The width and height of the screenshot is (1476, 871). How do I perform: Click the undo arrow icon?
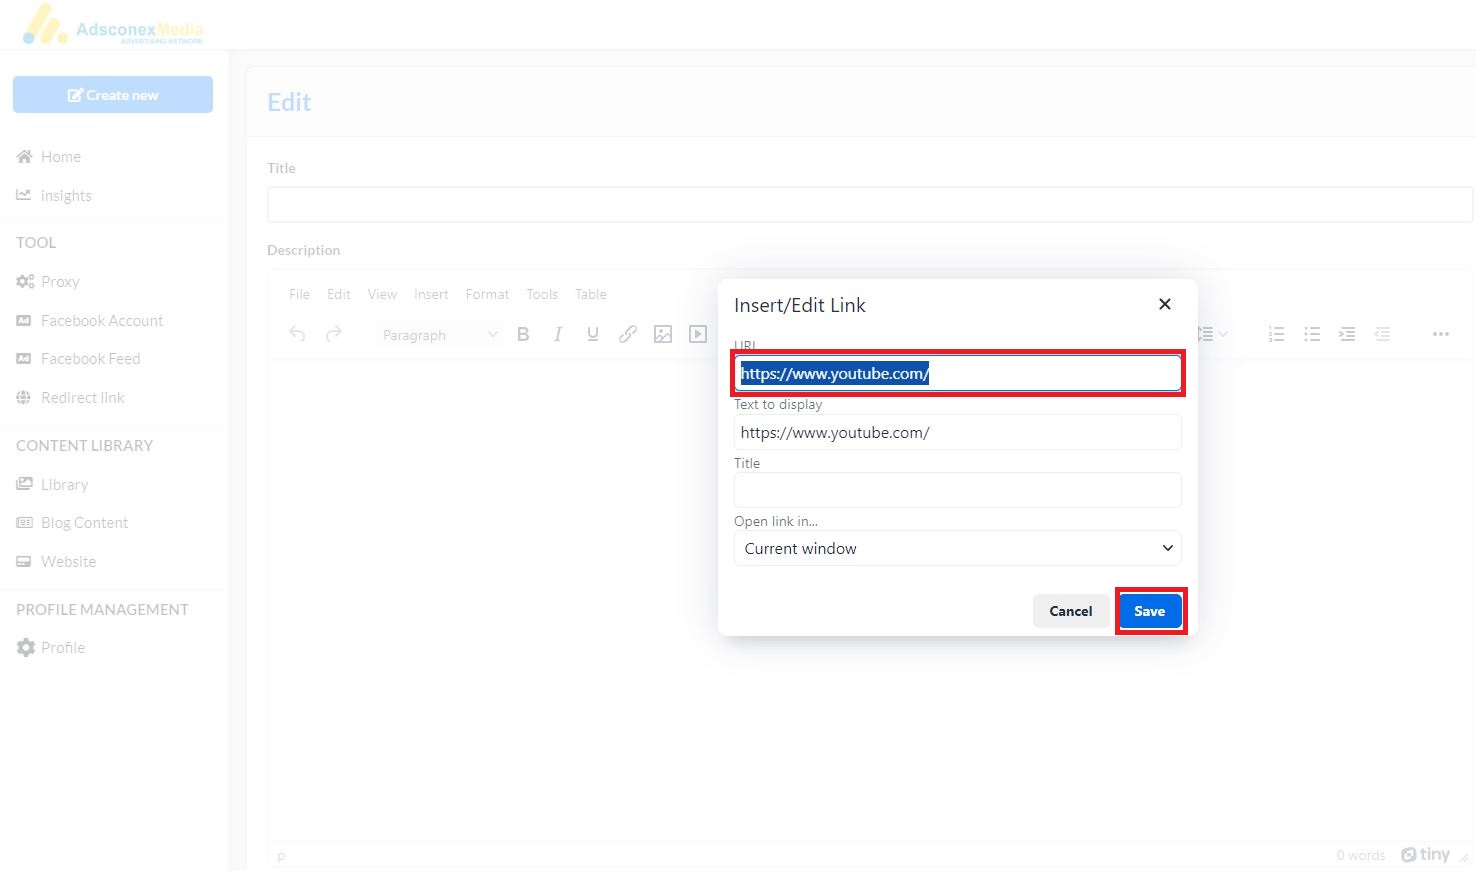(x=297, y=334)
